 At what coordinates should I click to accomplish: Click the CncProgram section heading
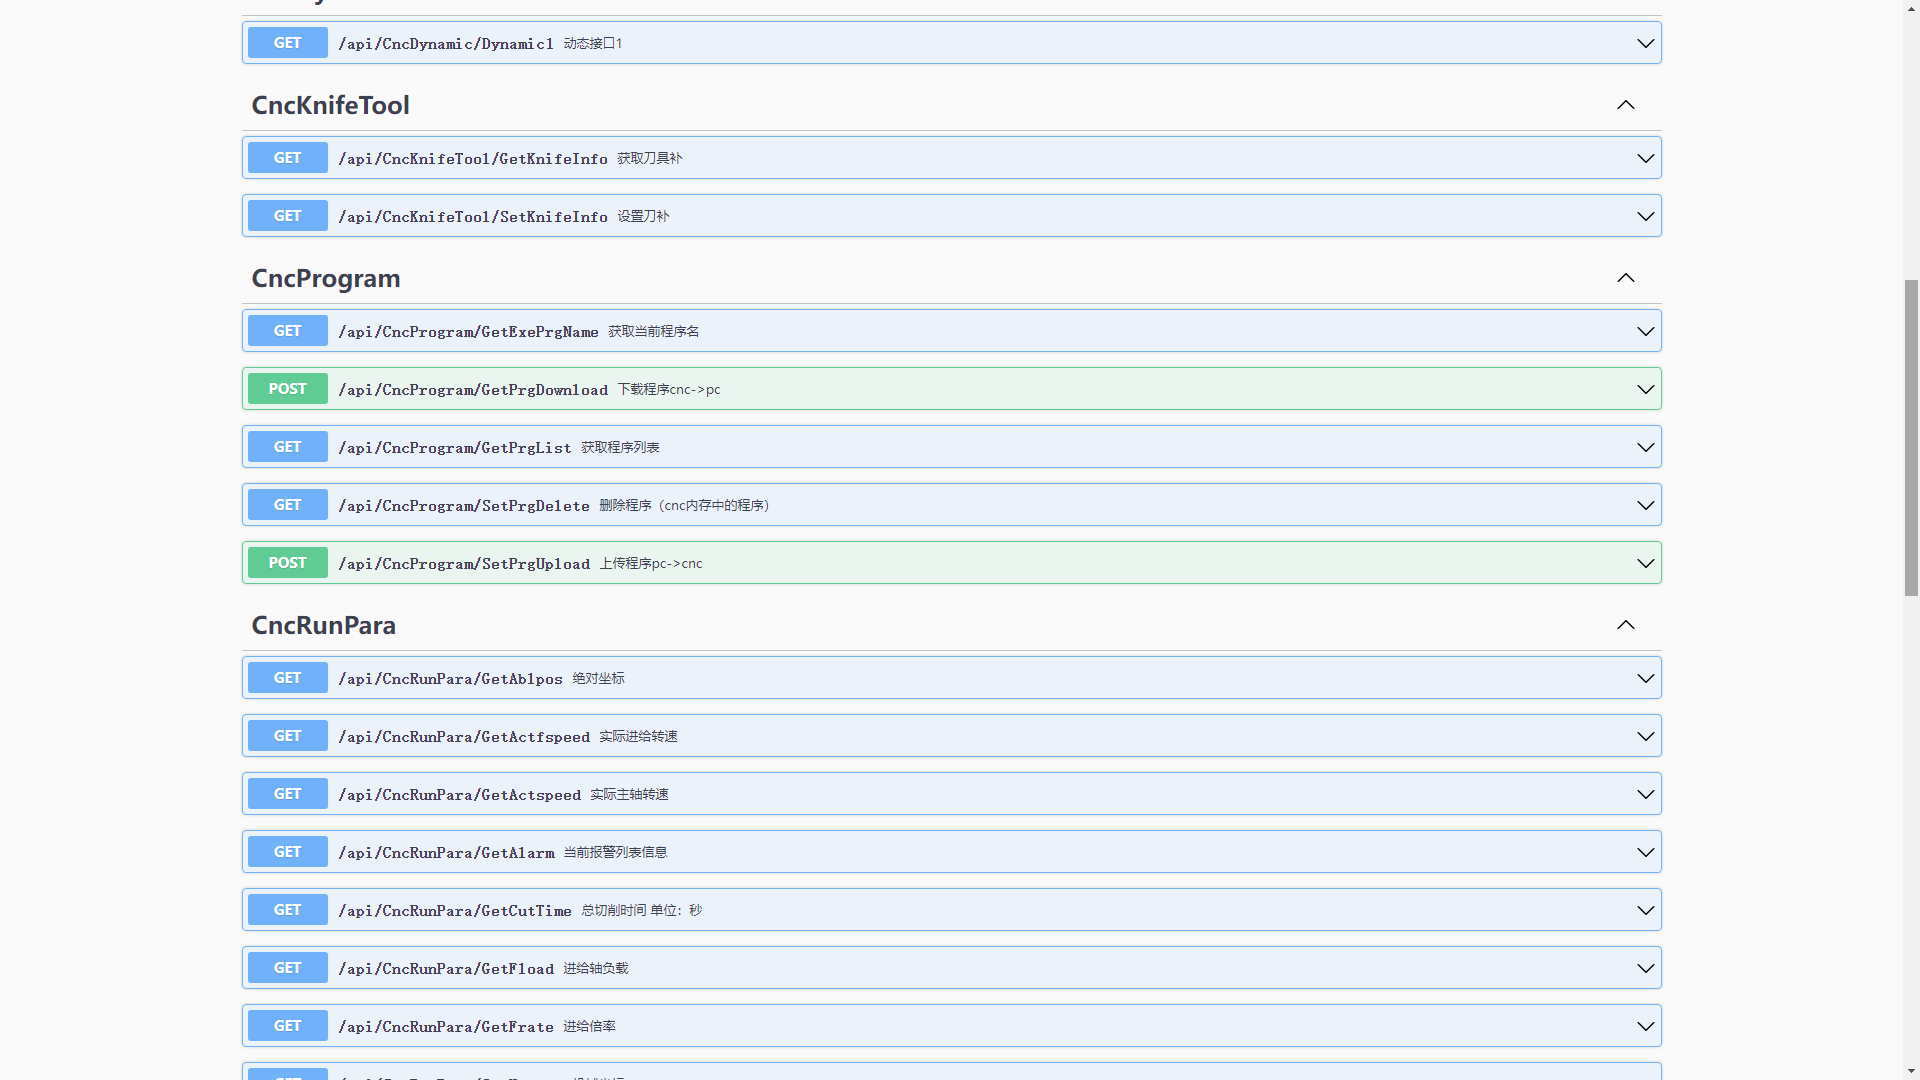coord(326,278)
